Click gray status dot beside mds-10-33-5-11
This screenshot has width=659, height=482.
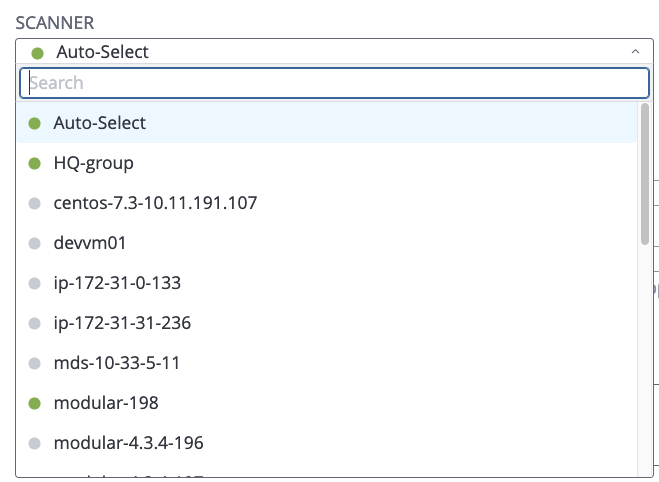tap(34, 363)
